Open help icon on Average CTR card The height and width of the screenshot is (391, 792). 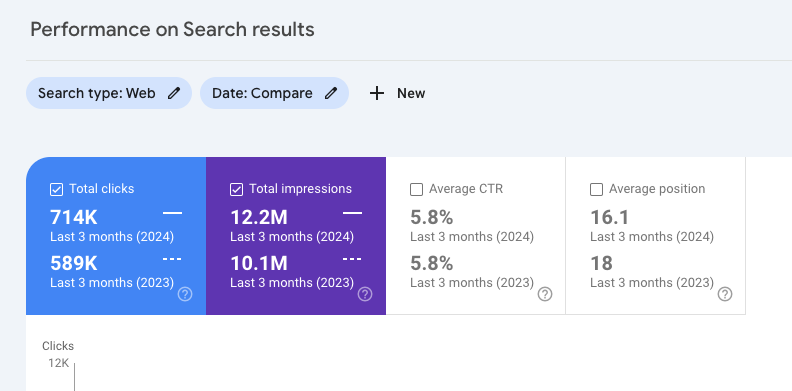[x=545, y=294]
